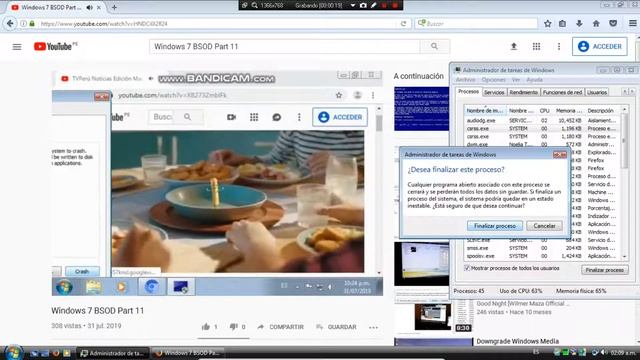Click Finalizar proceso button in Task Manager window
640x360 pixels.
click(604, 270)
